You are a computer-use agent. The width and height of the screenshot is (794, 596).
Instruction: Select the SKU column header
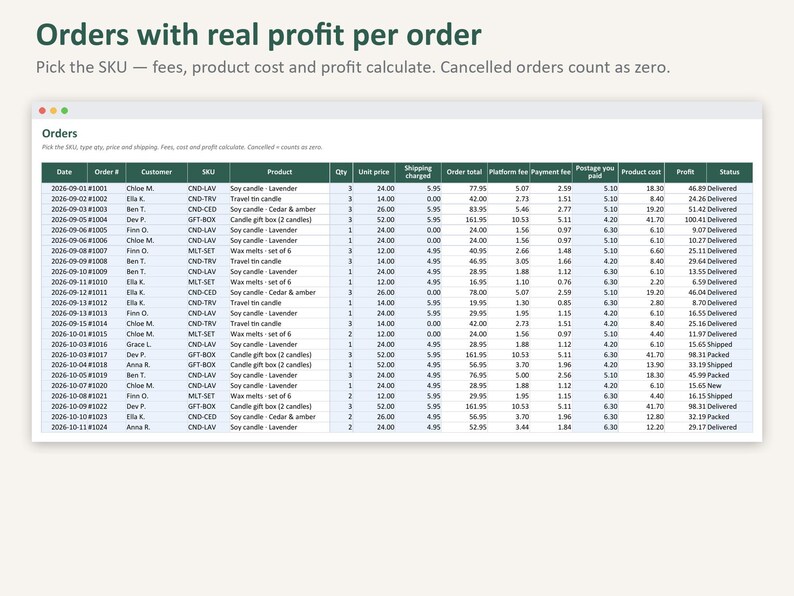point(208,172)
